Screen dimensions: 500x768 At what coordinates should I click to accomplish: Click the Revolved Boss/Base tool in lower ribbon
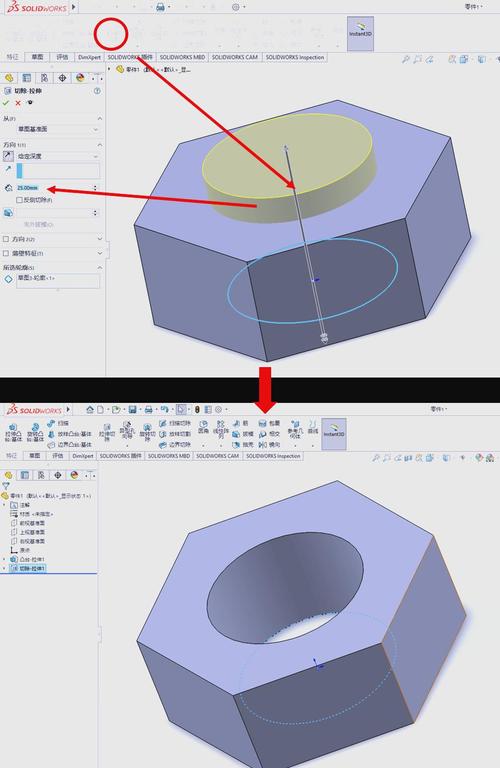35,432
